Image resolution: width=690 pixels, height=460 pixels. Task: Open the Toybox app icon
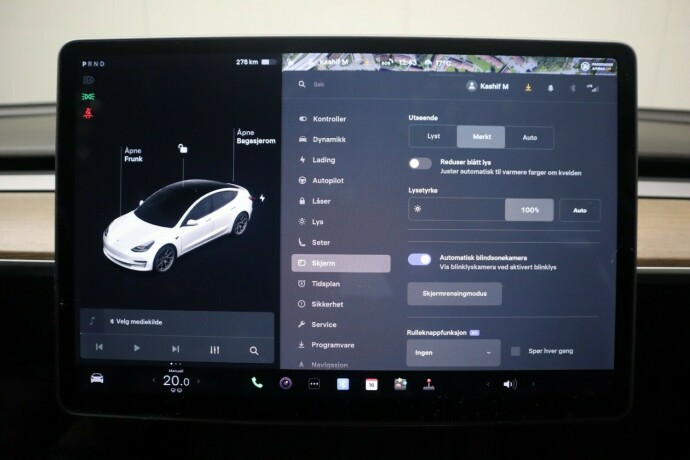pyautogui.click(x=400, y=385)
